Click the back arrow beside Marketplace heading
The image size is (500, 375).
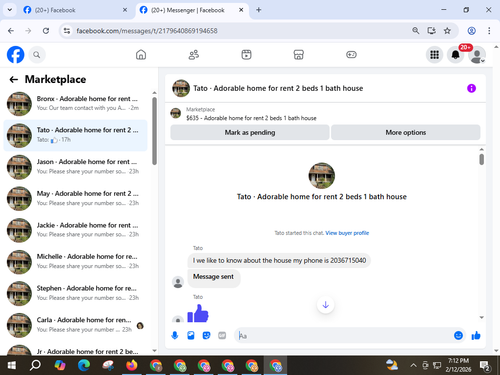pos(14,79)
